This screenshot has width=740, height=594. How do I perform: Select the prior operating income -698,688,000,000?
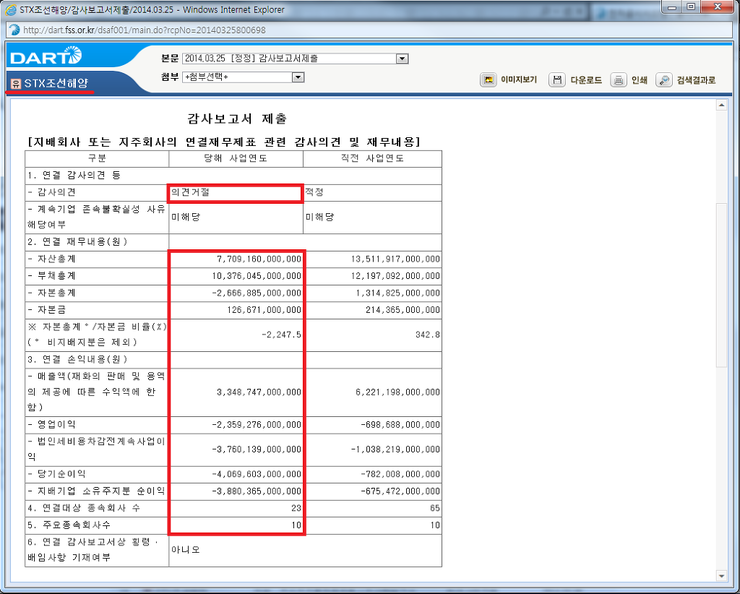coord(400,425)
